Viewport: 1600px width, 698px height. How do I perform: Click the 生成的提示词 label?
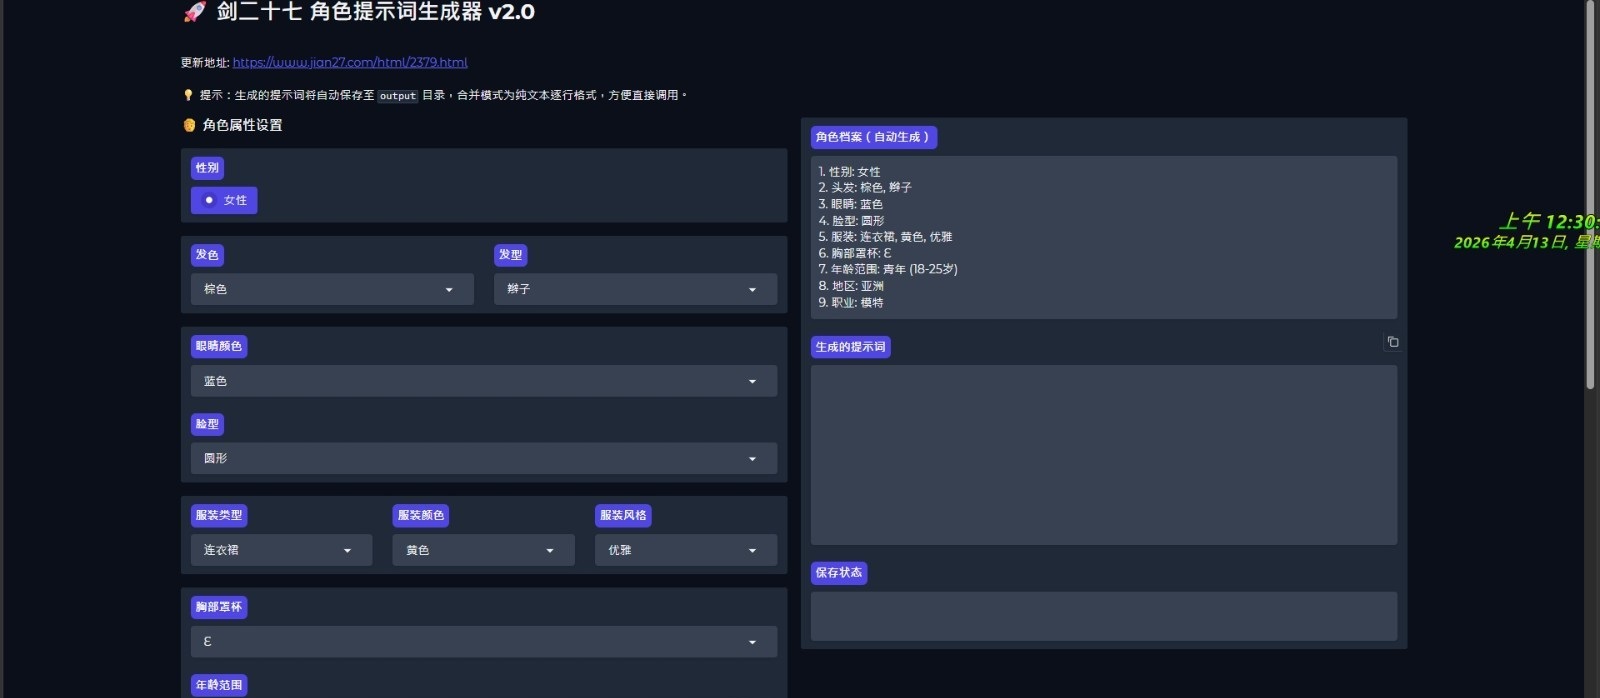(x=850, y=347)
